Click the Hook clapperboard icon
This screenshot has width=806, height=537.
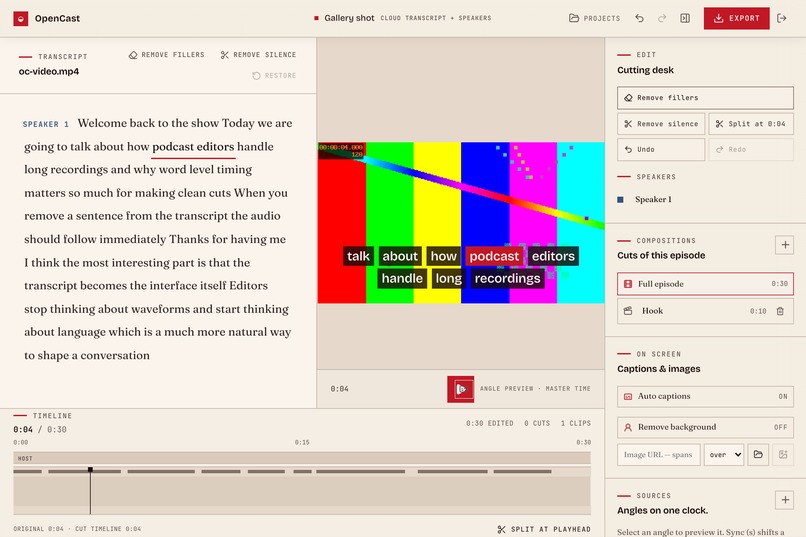coord(628,311)
